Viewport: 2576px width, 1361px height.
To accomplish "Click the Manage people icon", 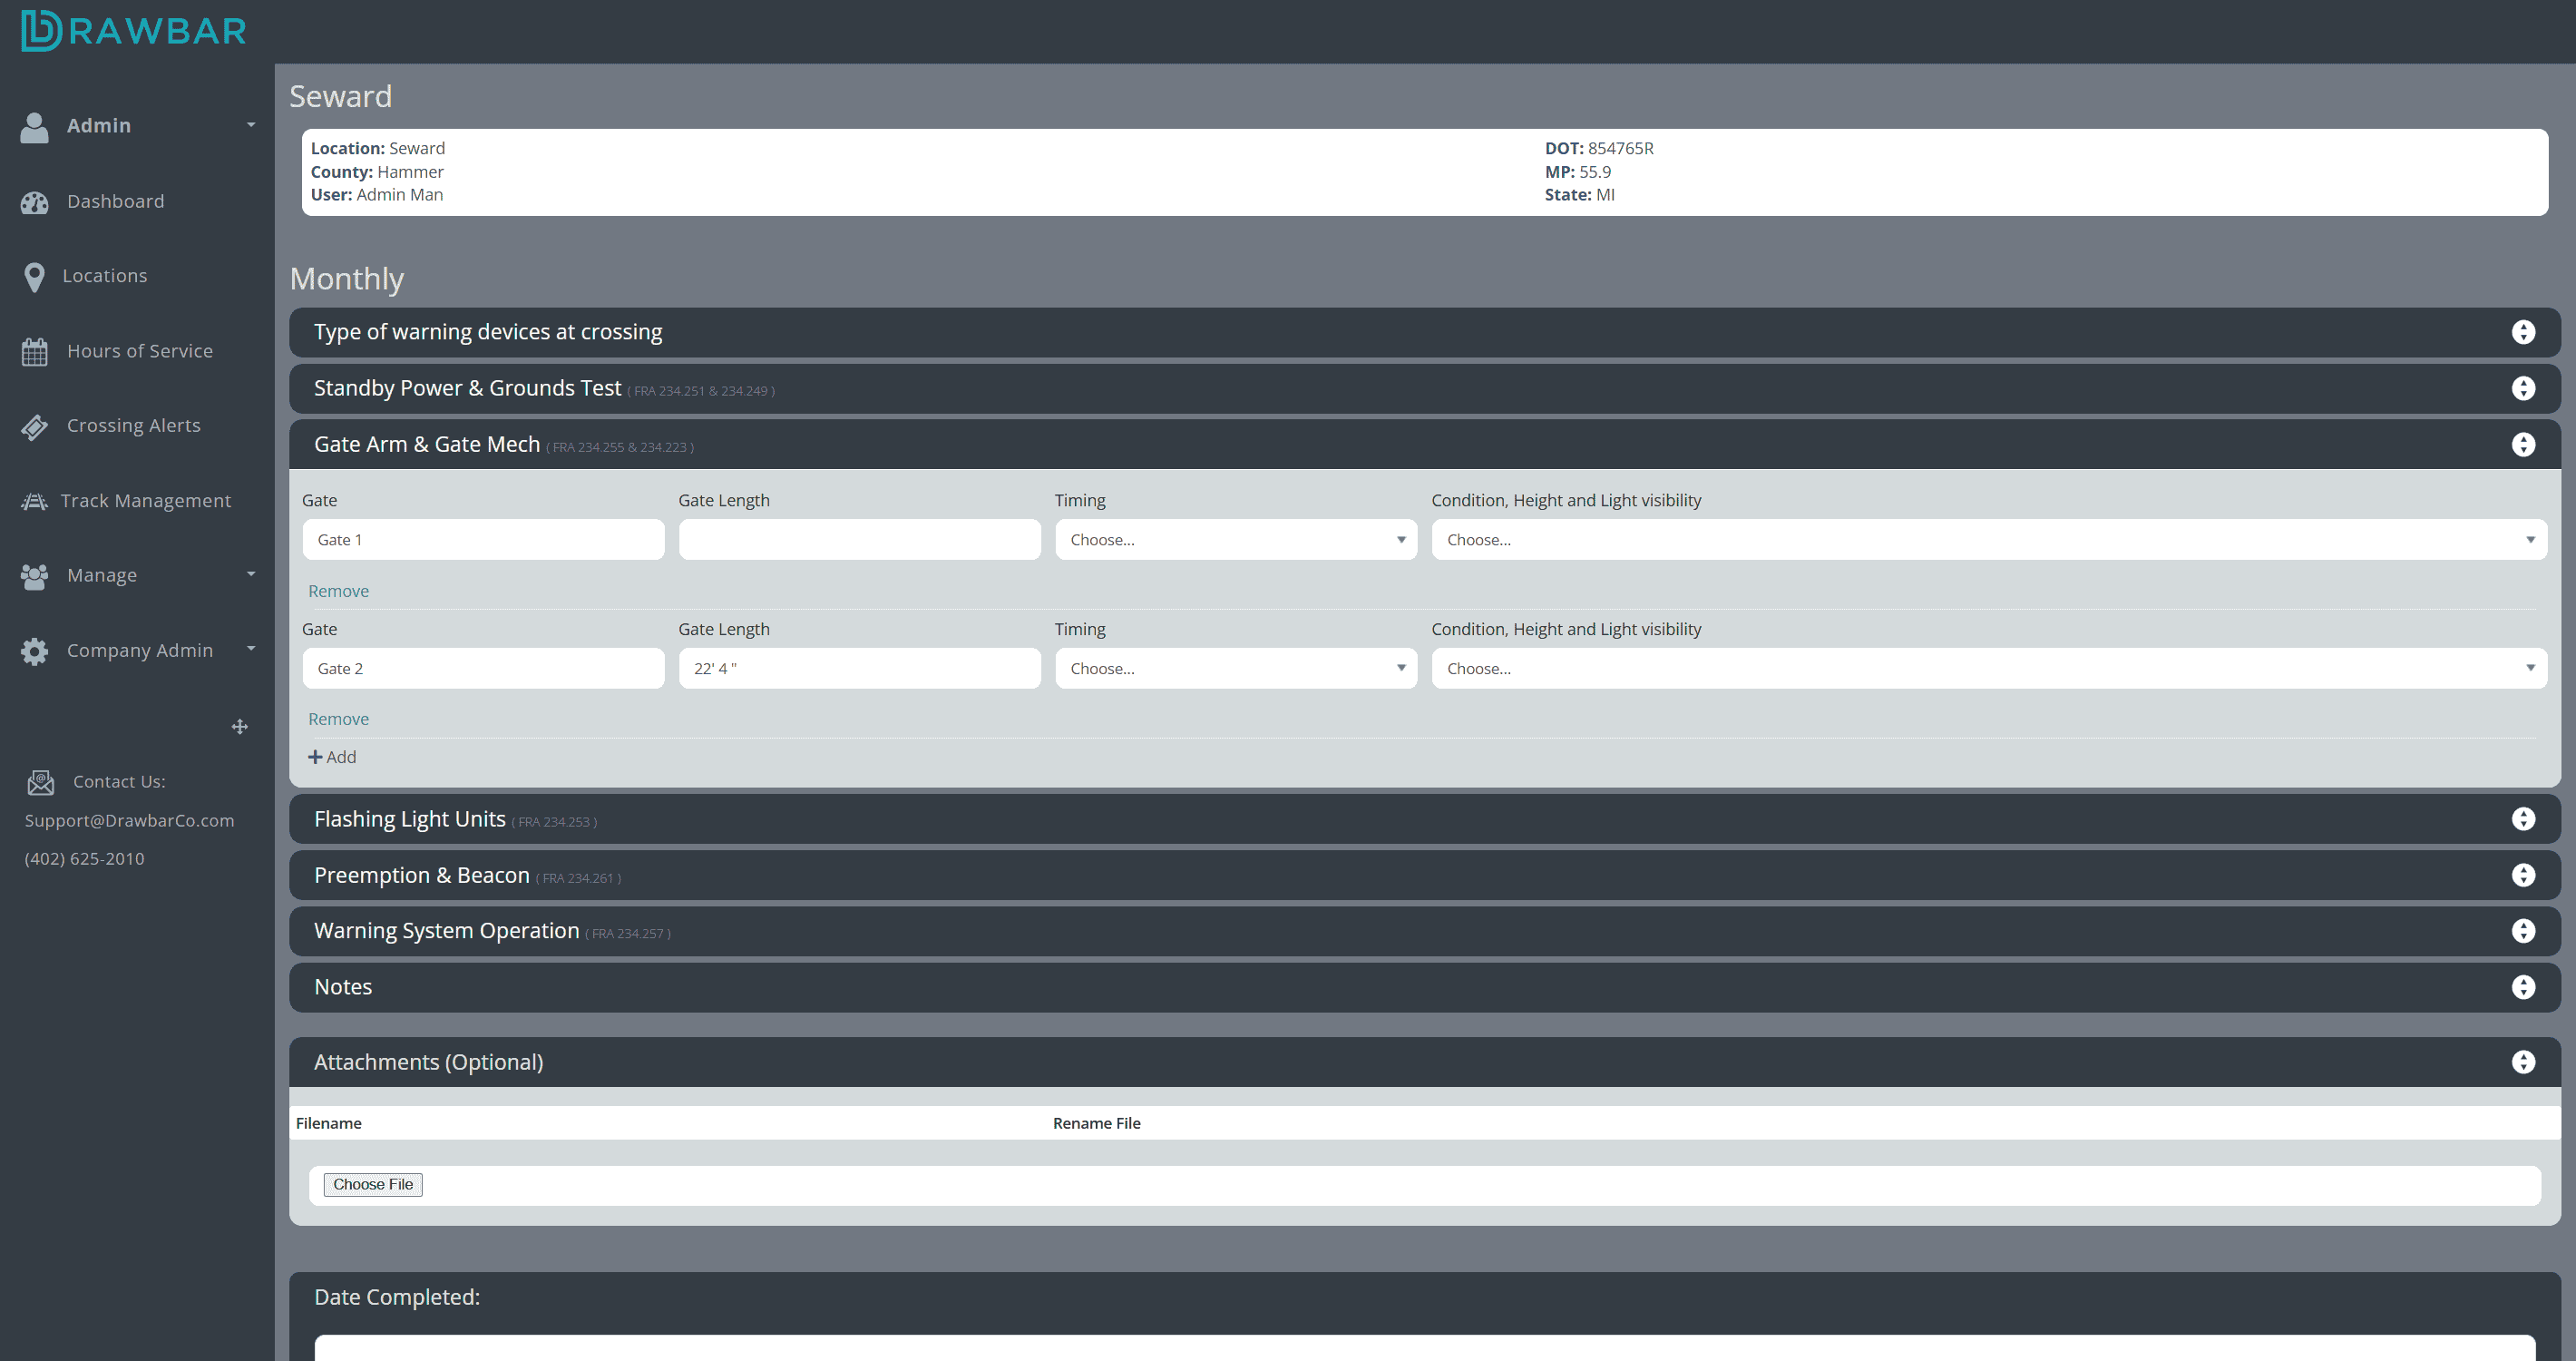I will click(x=34, y=576).
